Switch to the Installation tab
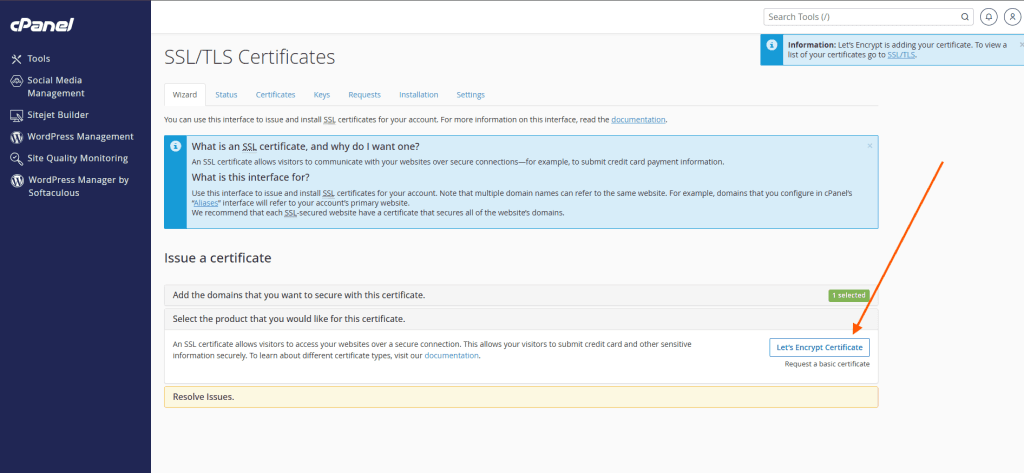The height and width of the screenshot is (473, 1024). point(419,95)
